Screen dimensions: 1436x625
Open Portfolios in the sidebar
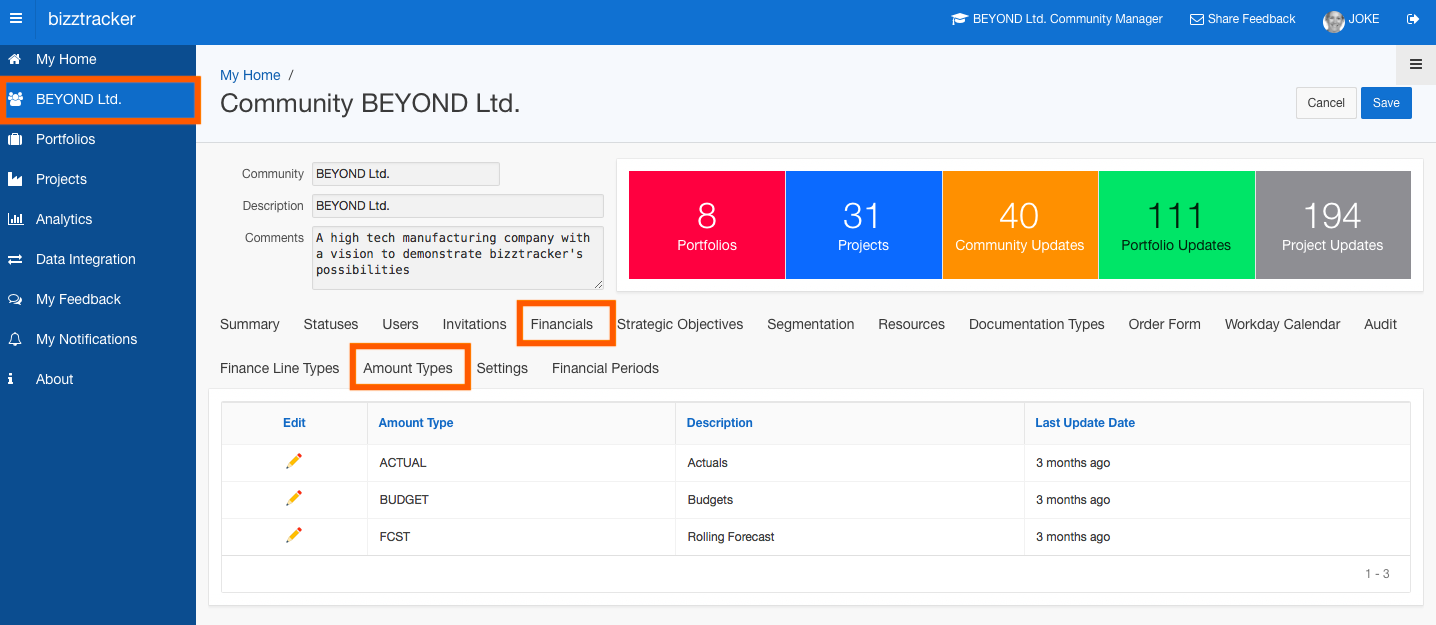click(x=98, y=139)
